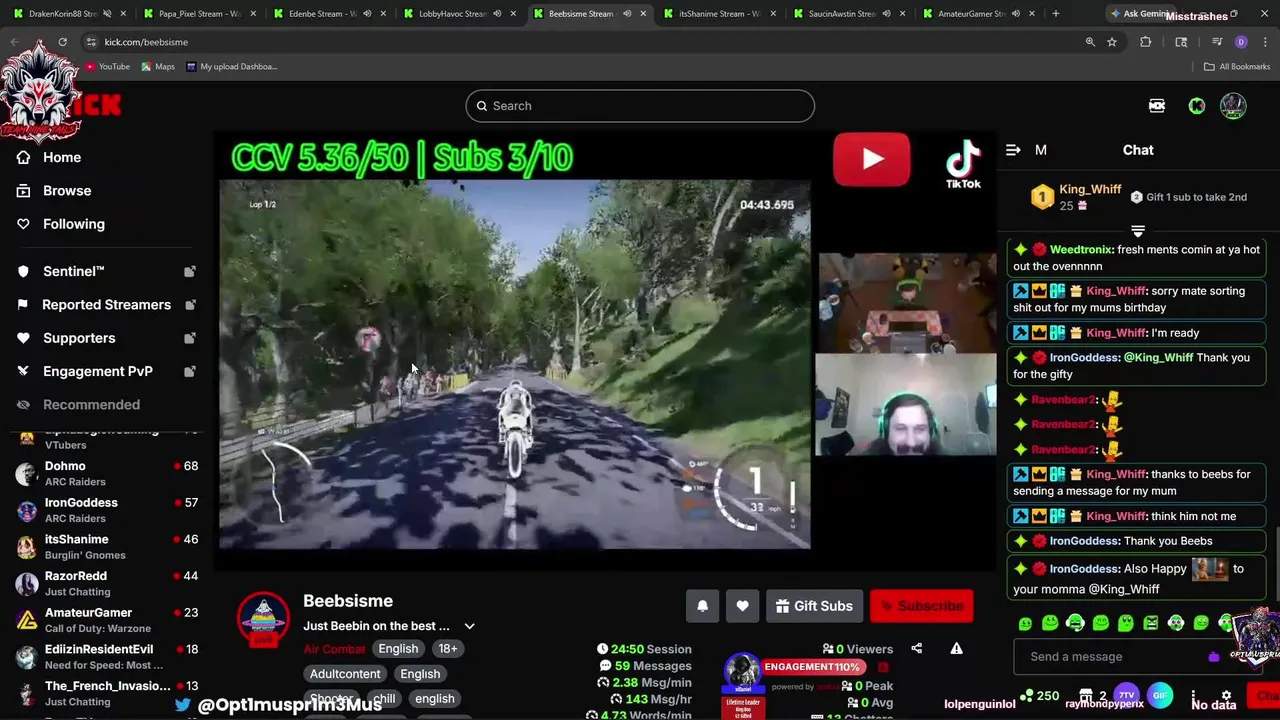1280x720 pixels.
Task: Click the Air Combat category link
Action: coord(334,649)
